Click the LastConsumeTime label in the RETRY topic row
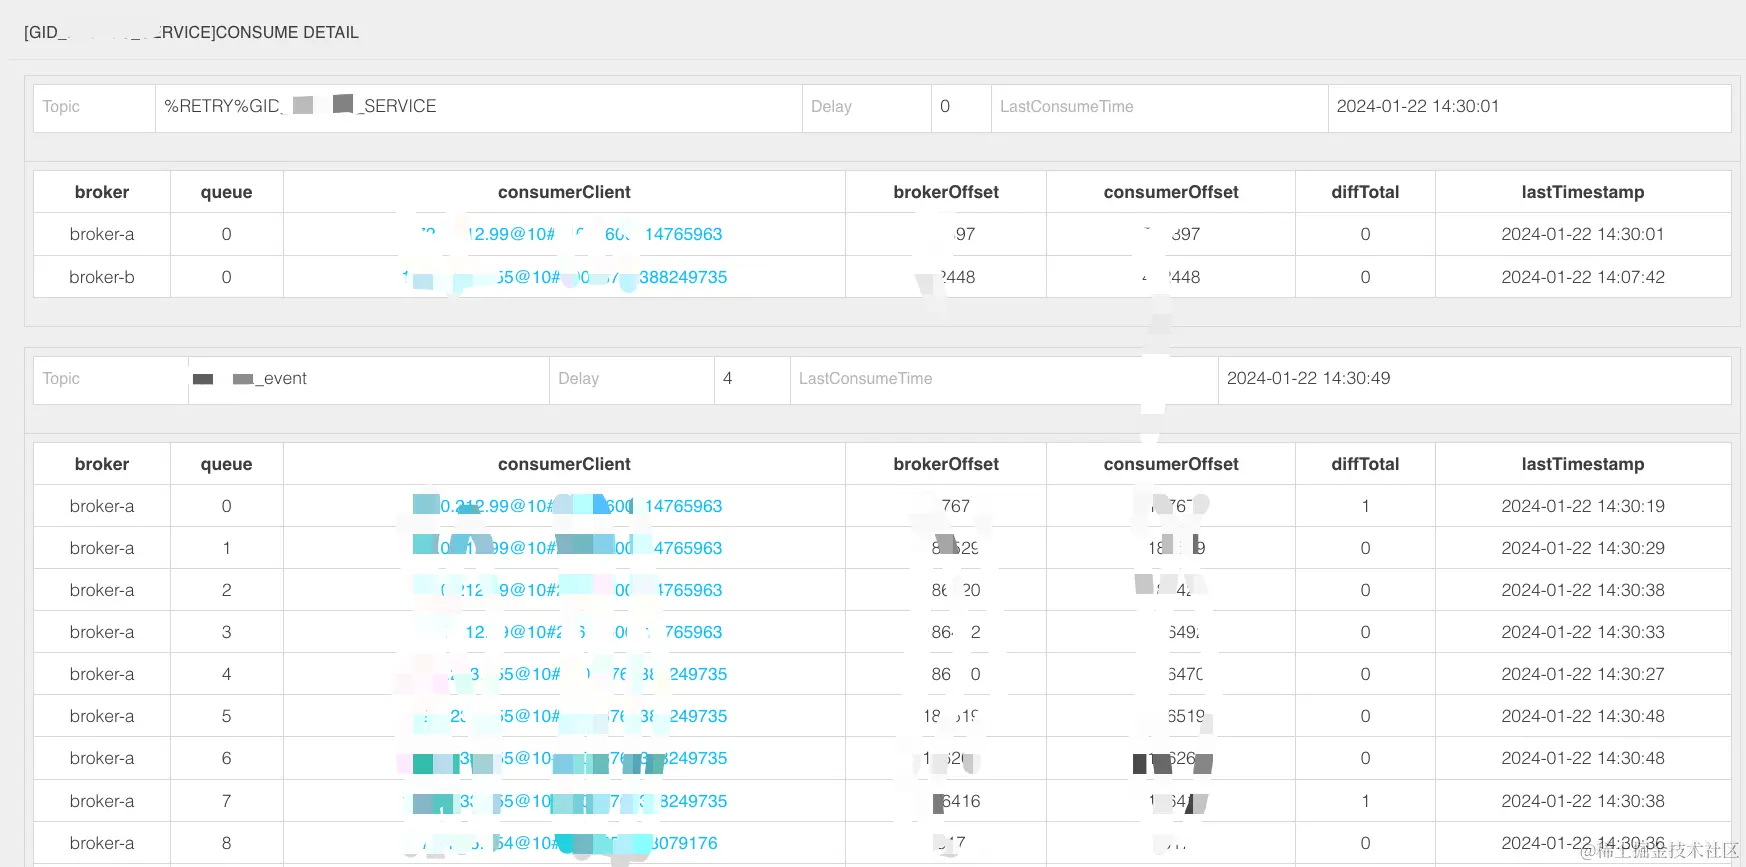Viewport: 1746px width, 867px height. pos(1066,106)
